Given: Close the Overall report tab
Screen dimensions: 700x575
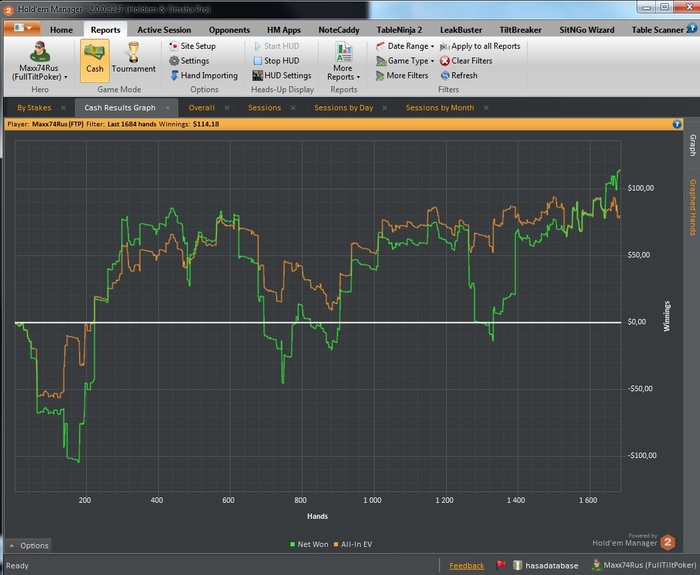Looking at the screenshot, I should (x=227, y=108).
